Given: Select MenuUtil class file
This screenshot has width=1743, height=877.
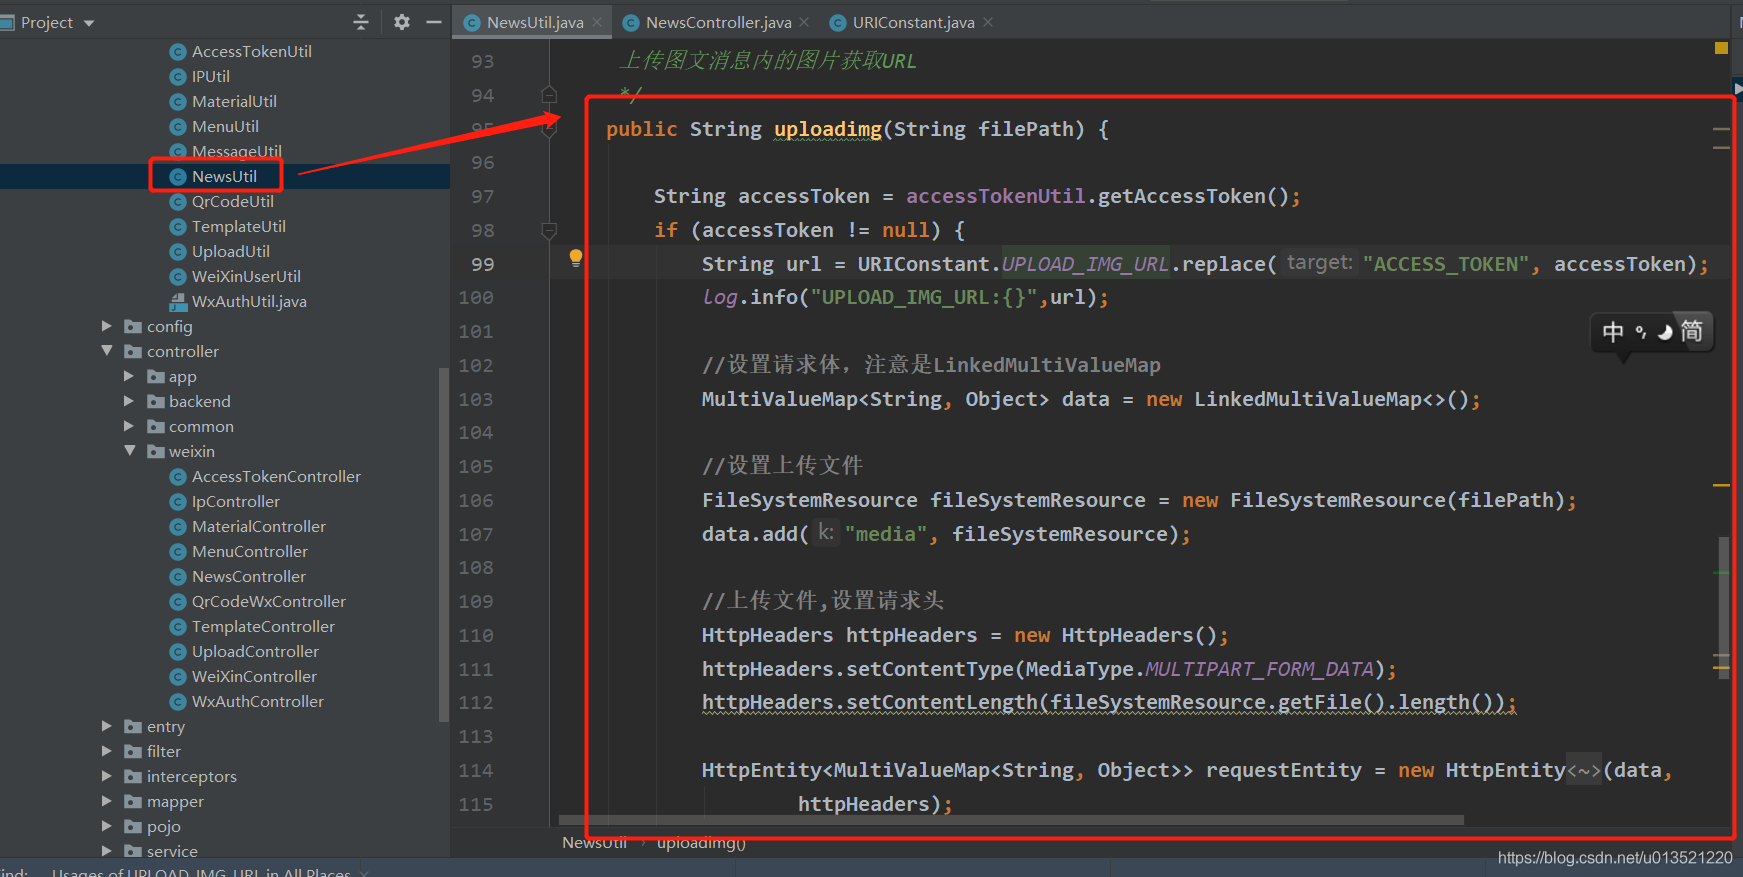Looking at the screenshot, I should [225, 126].
